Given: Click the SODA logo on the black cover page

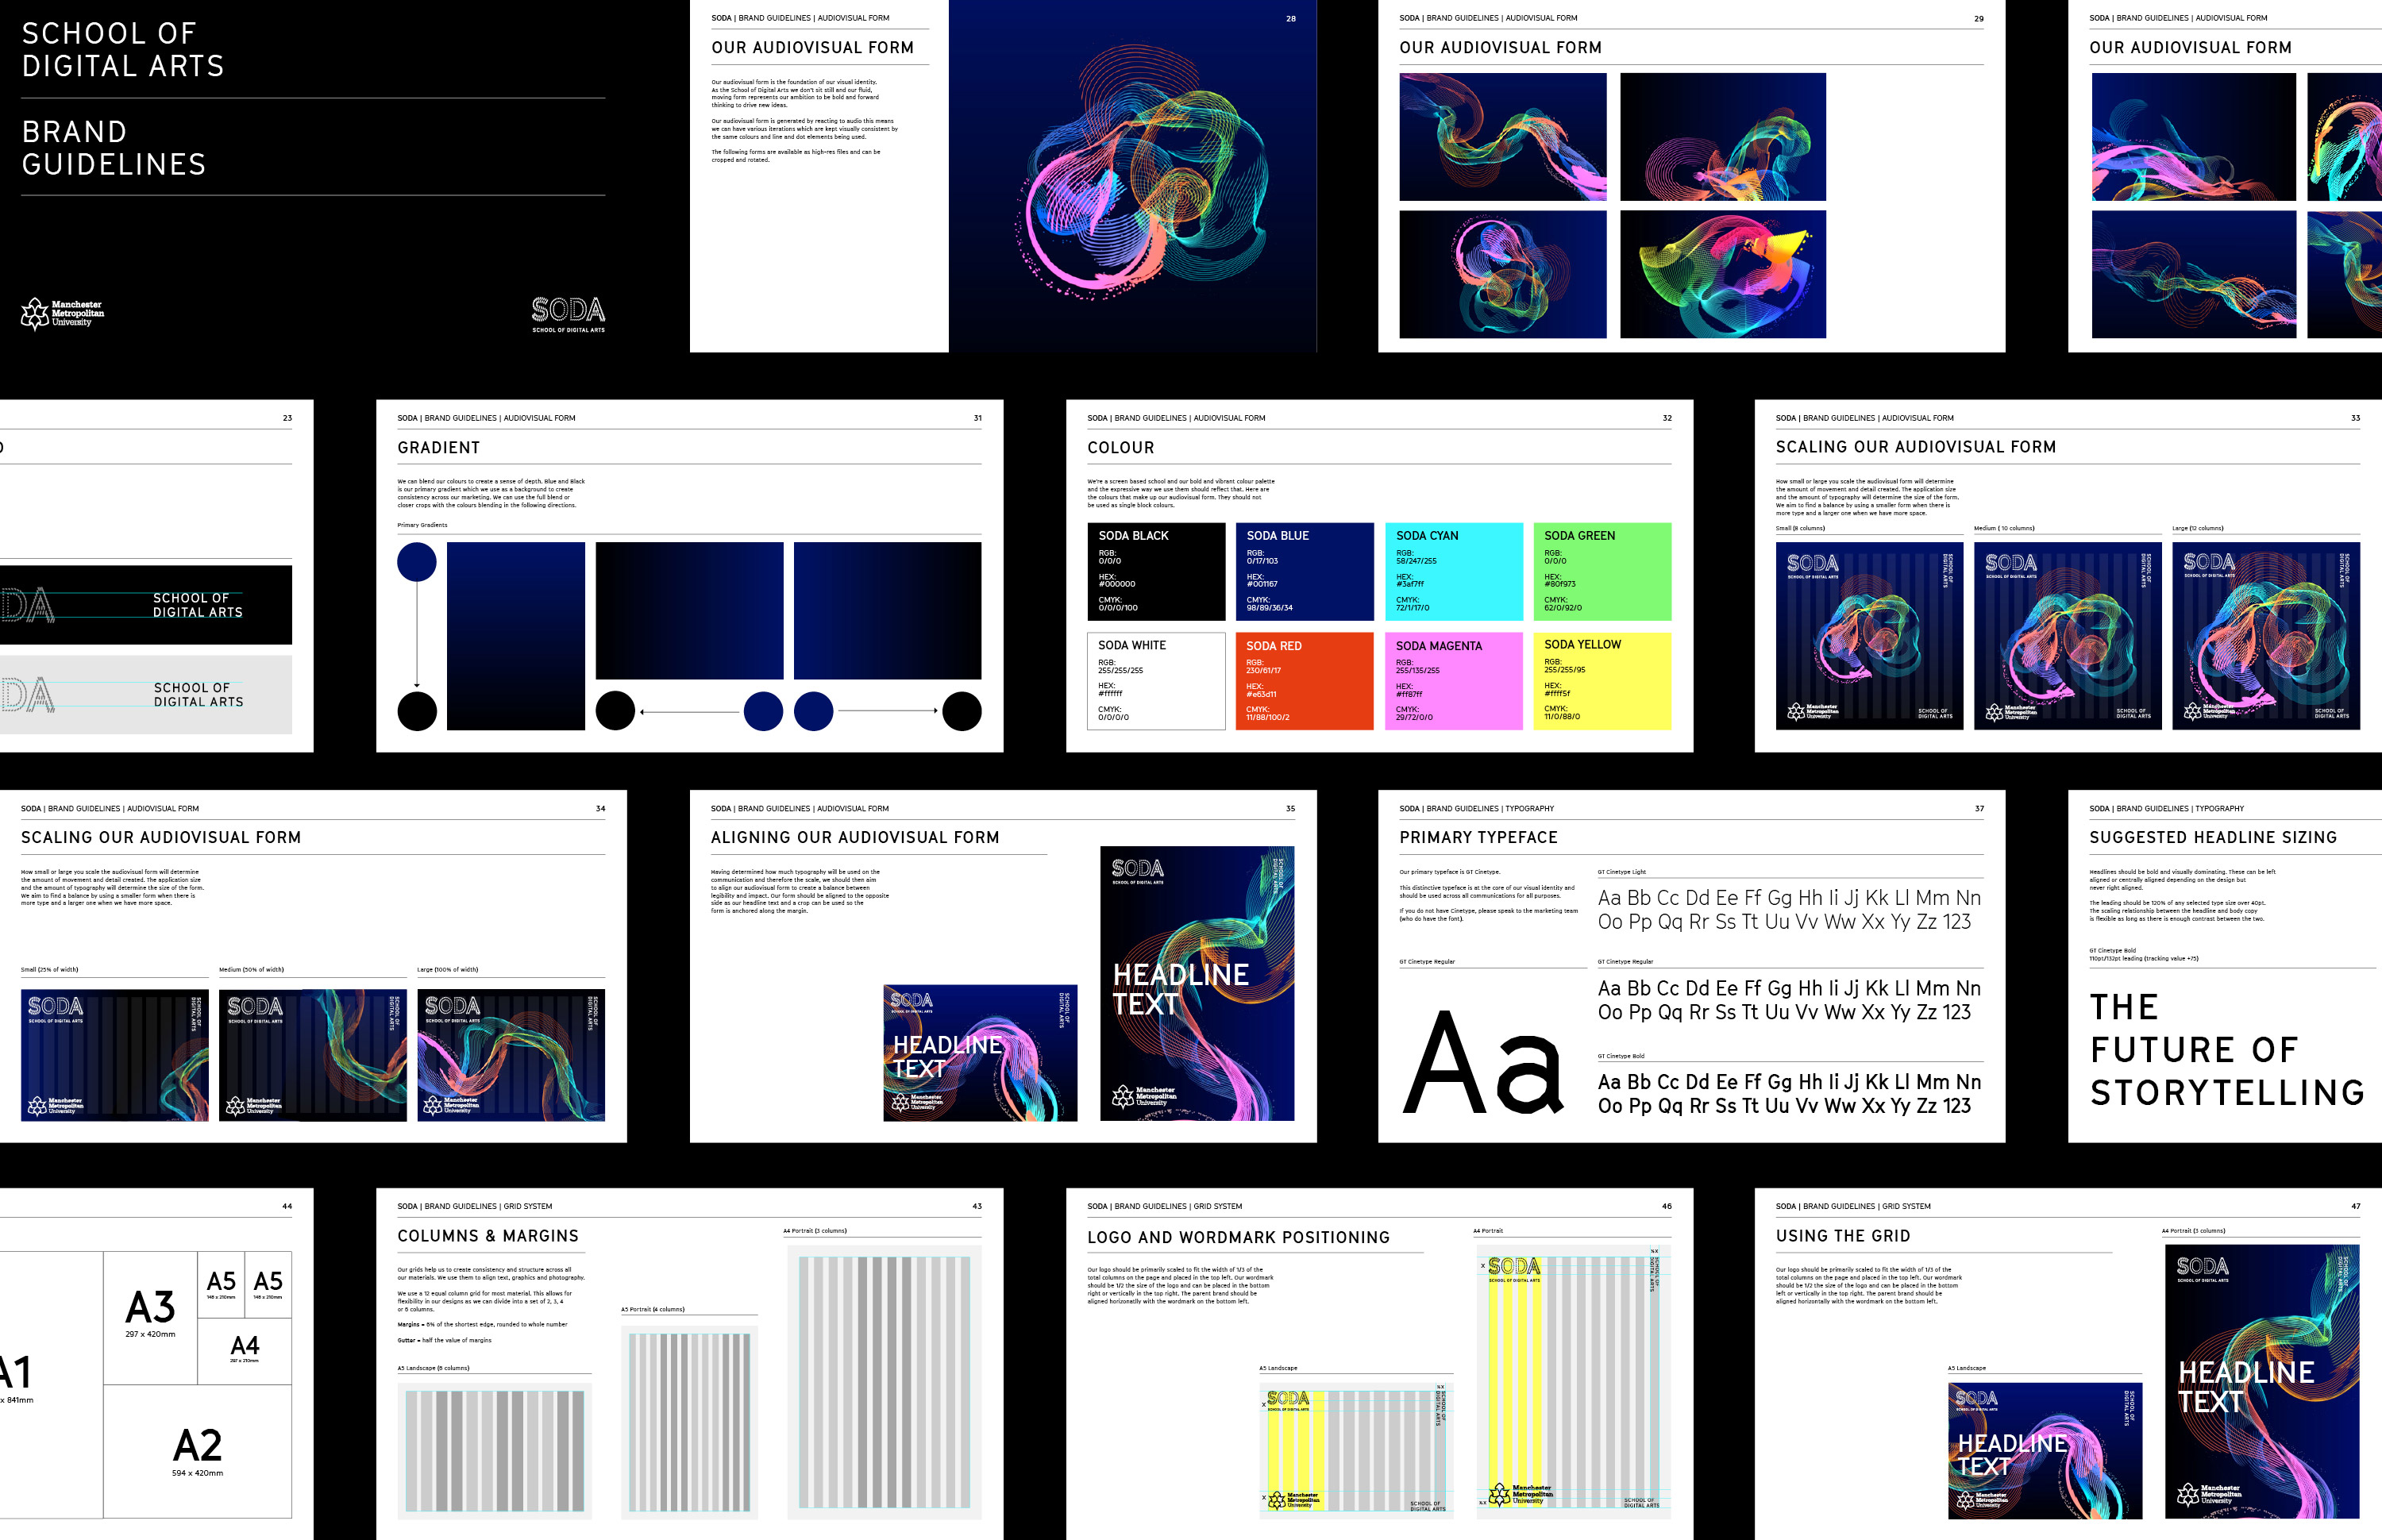Looking at the screenshot, I should click(568, 313).
